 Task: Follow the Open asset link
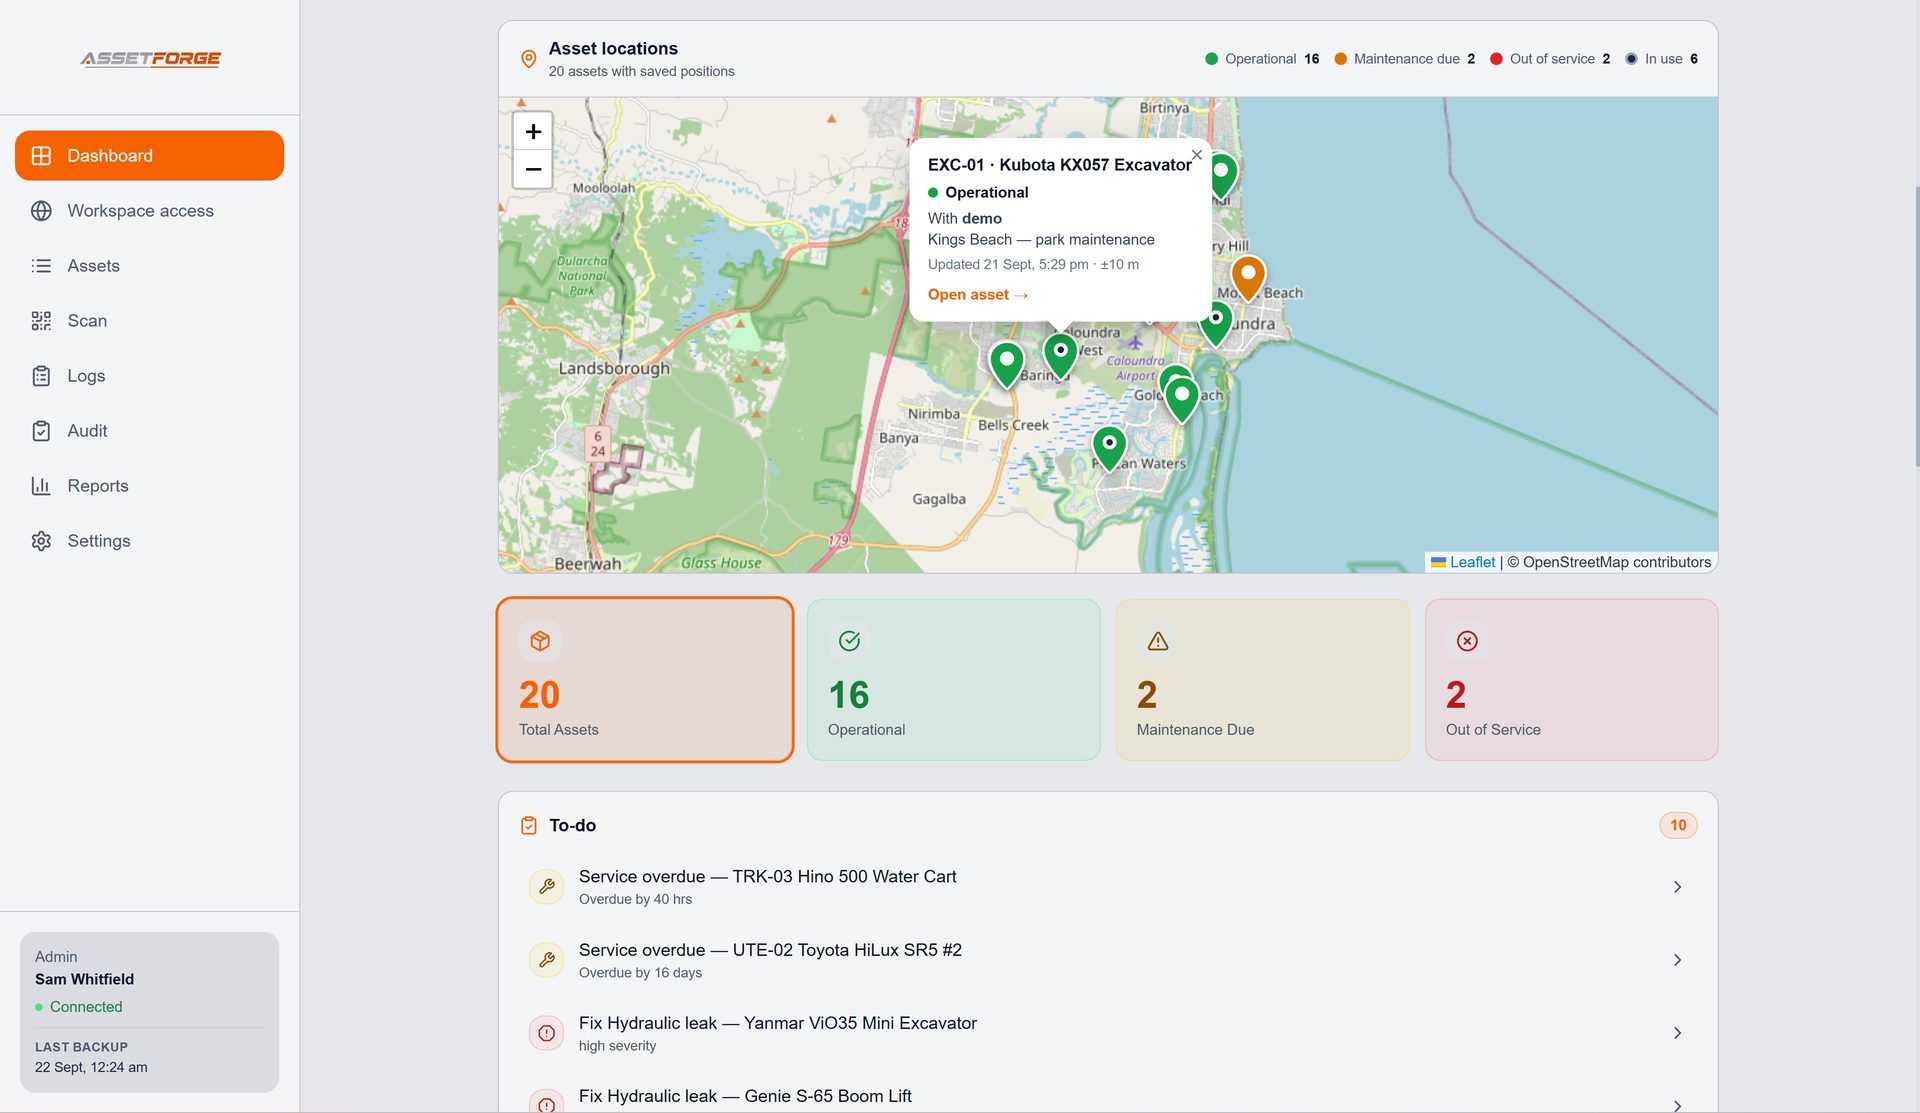(977, 294)
